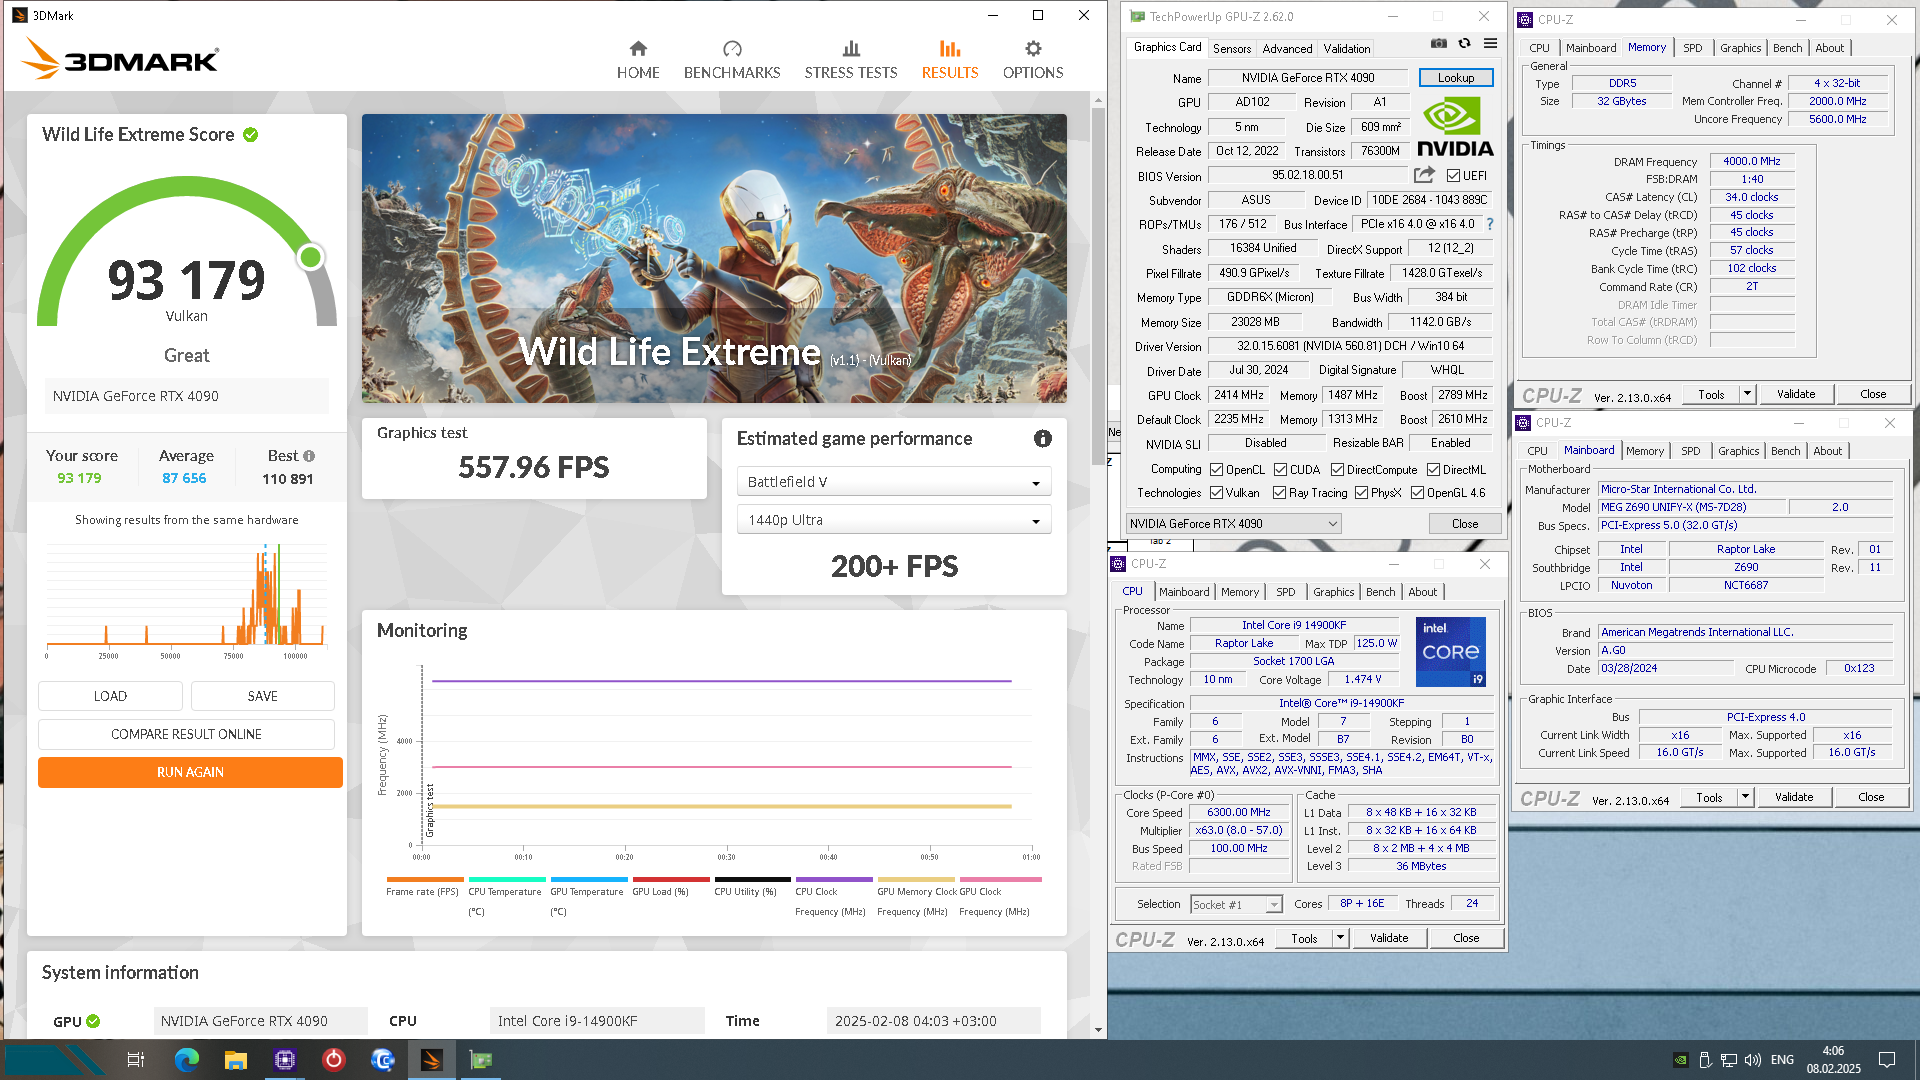Open About tab in CPU-Z Mainboard window
Screen dimensions: 1920x1080
click(x=1827, y=451)
